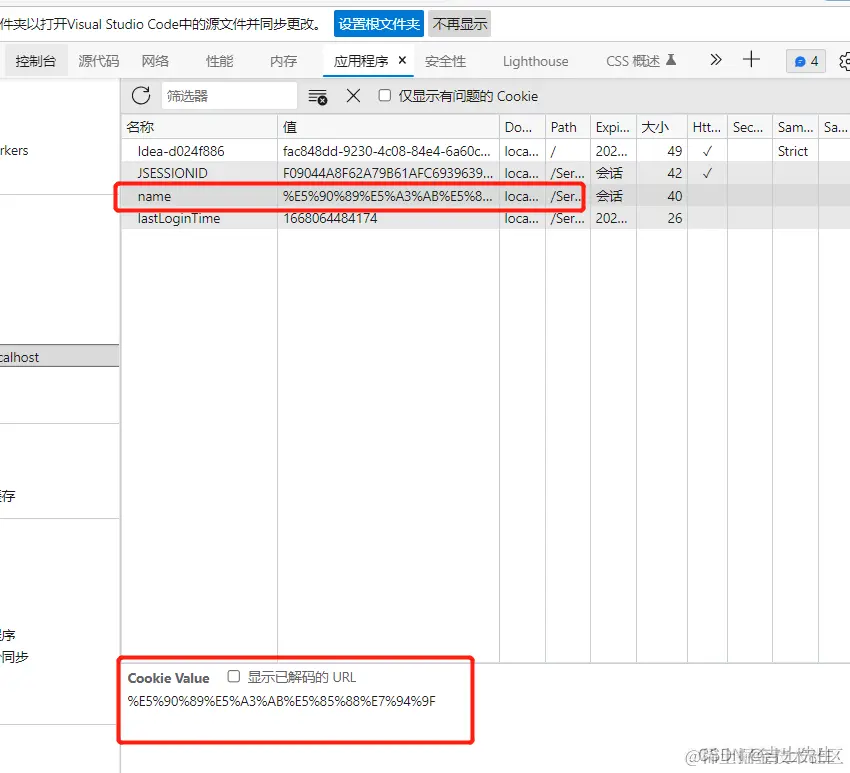Screen dimensions: 850x773
Task: Sort by the Htt... column header
Action: pyautogui.click(x=707, y=127)
